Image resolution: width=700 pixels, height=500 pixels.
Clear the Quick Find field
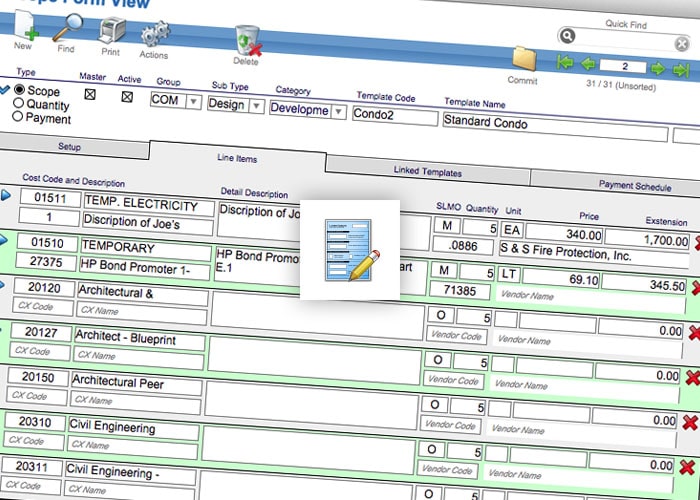pos(682,44)
